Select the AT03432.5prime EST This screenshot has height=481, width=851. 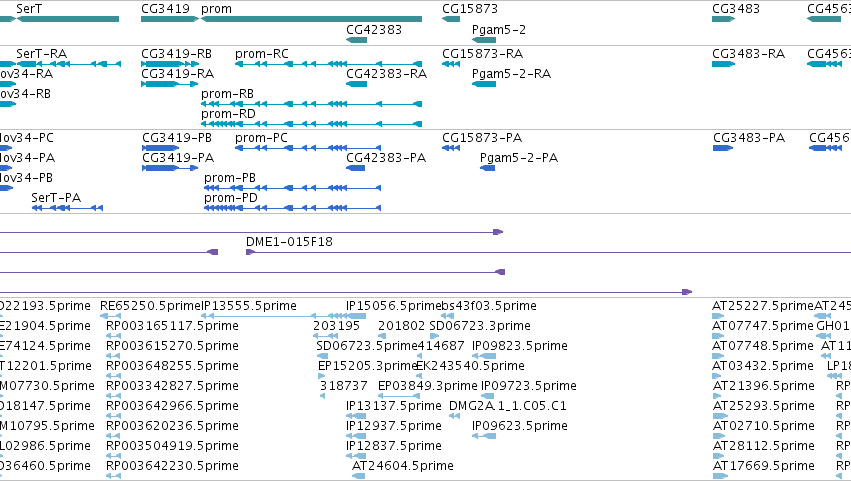718,376
